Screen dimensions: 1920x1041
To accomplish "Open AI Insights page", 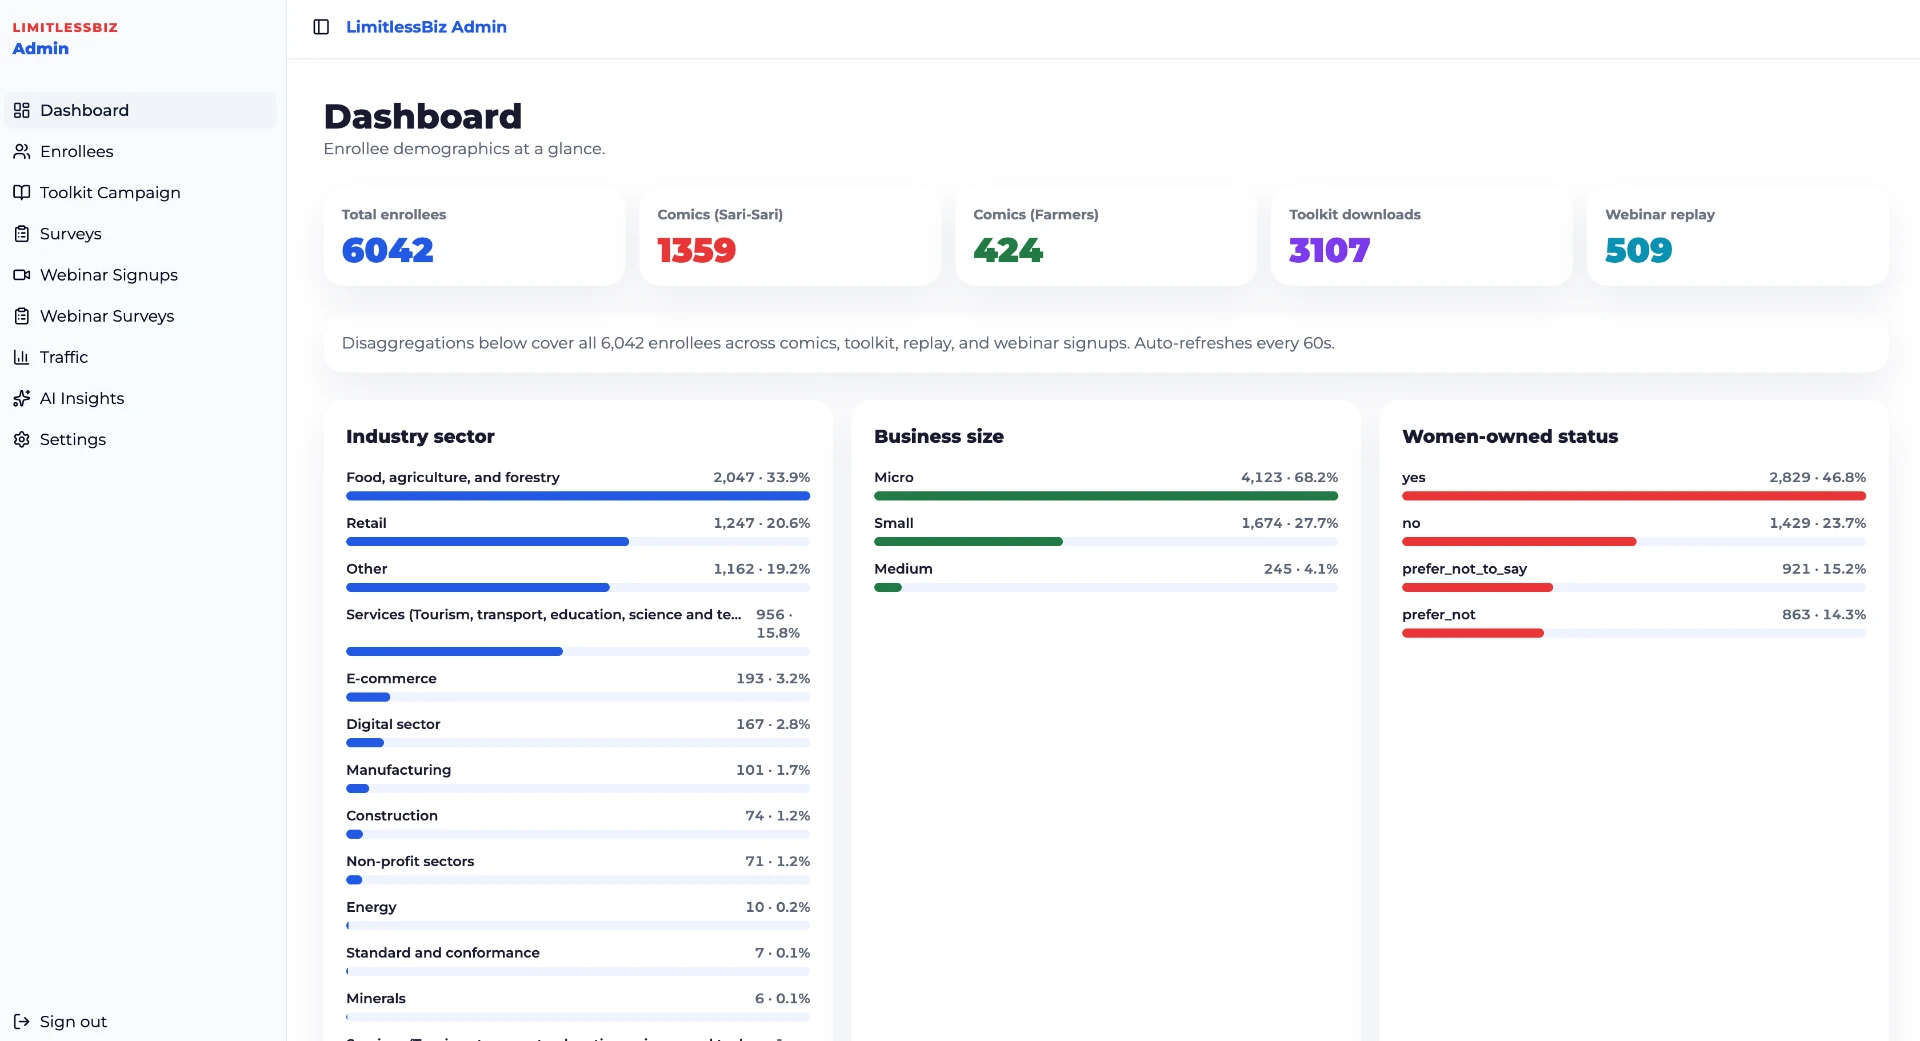I will (140, 398).
